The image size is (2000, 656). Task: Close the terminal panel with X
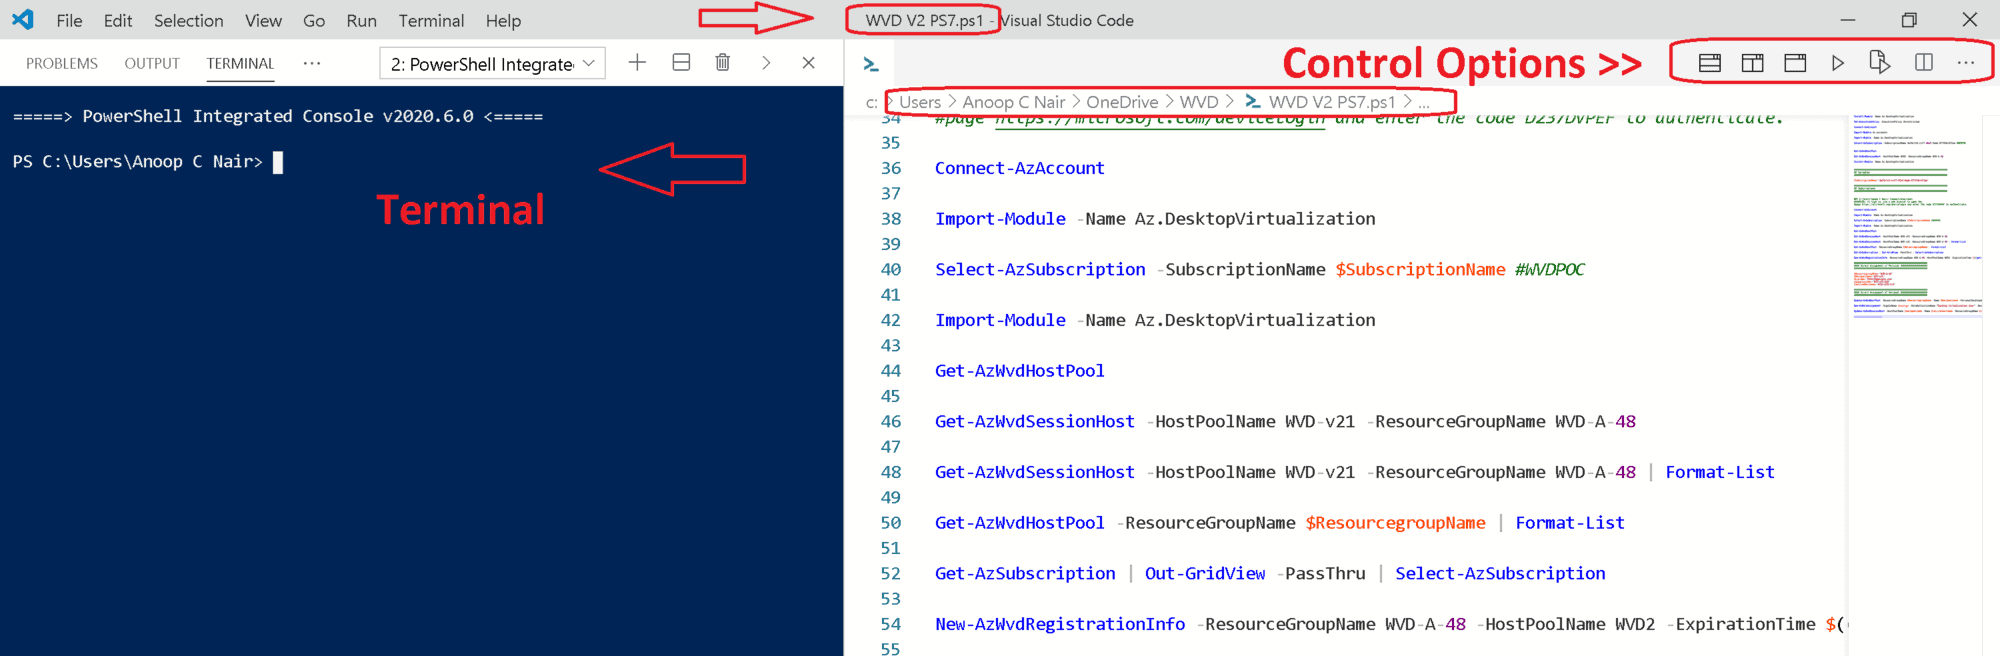pyautogui.click(x=808, y=62)
